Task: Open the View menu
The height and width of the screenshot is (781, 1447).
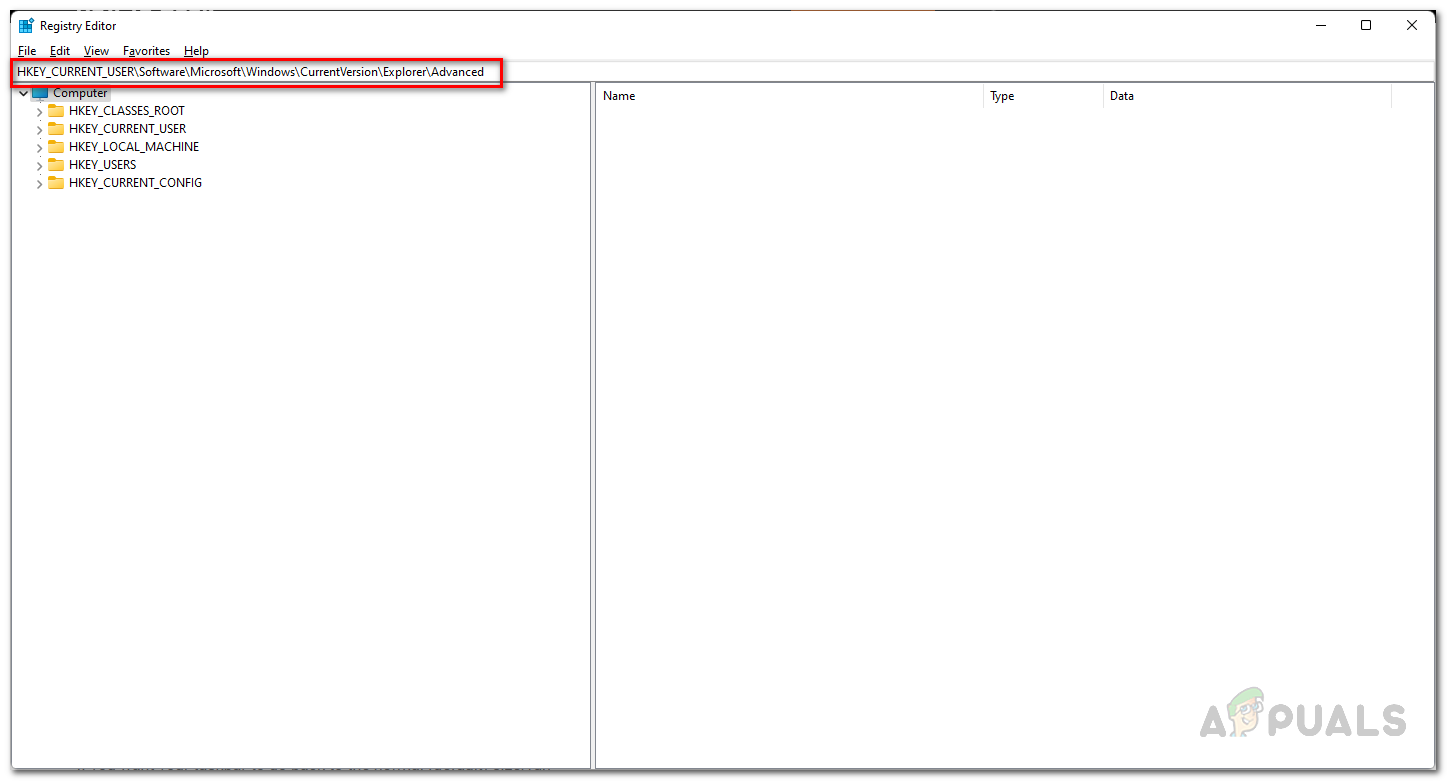Action: coord(97,51)
